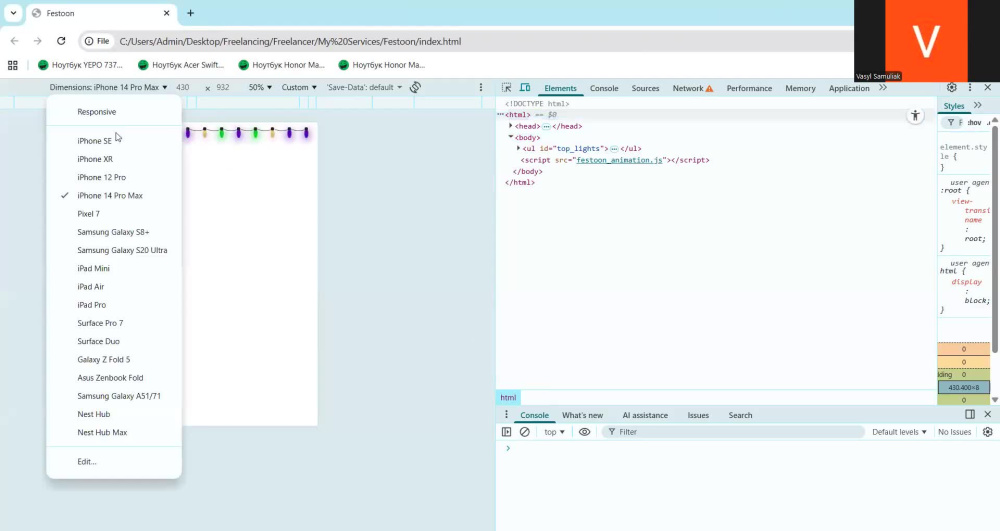Open device toolbar more options menu
The width and height of the screenshot is (1000, 531).
click(481, 87)
